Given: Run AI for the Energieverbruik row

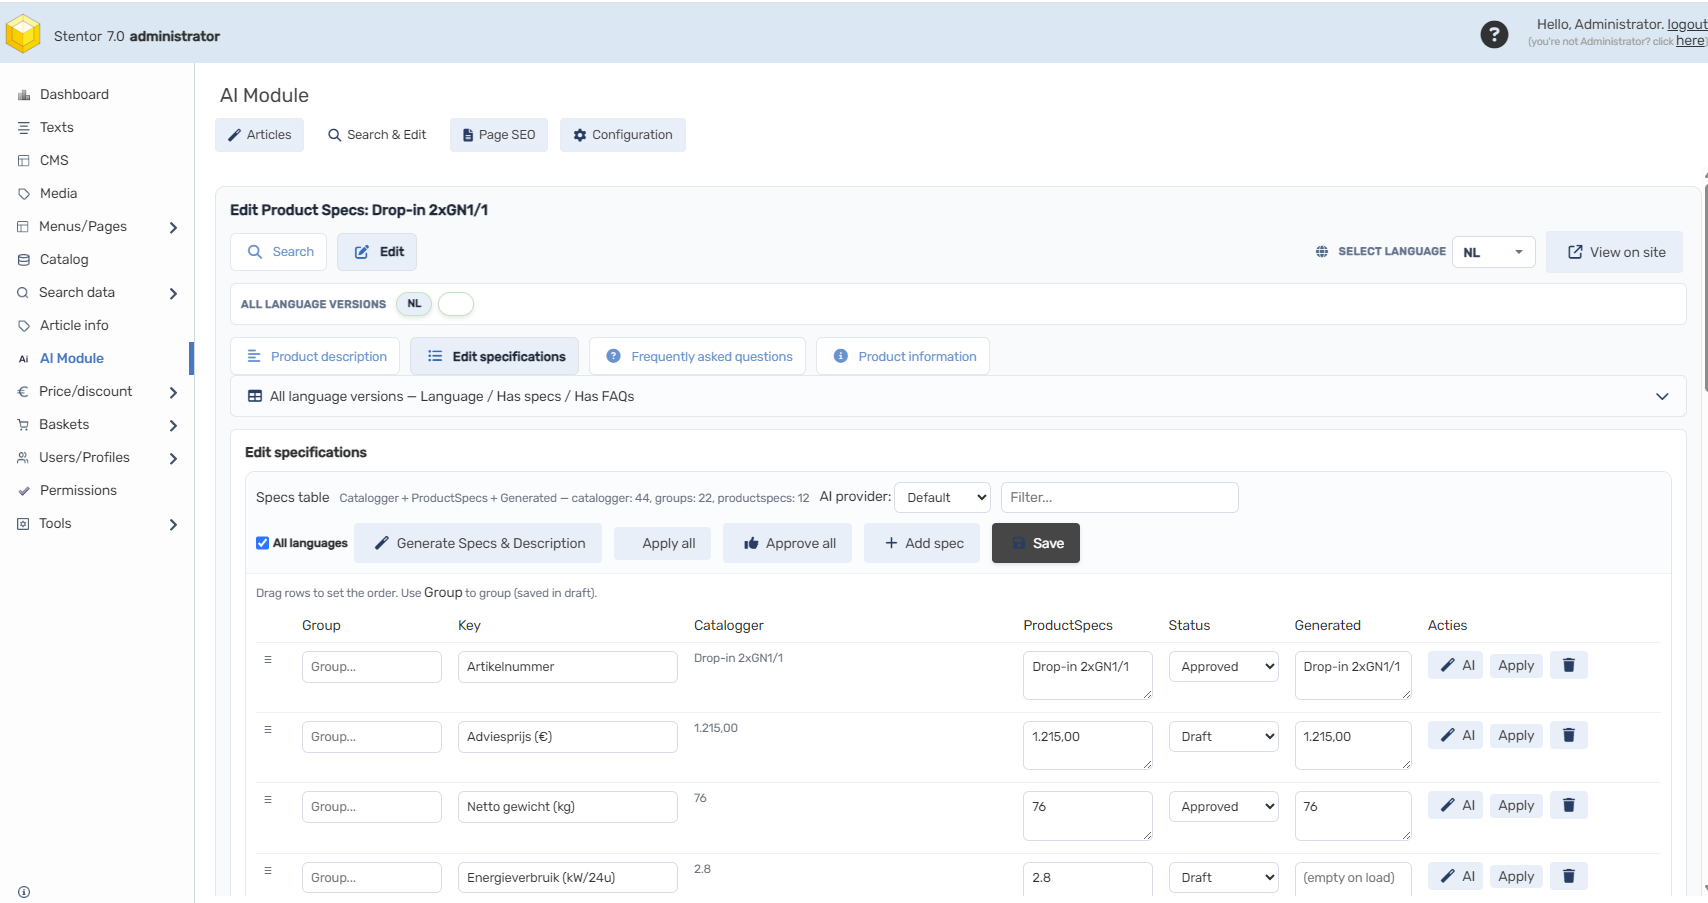Looking at the screenshot, I should point(1456,876).
